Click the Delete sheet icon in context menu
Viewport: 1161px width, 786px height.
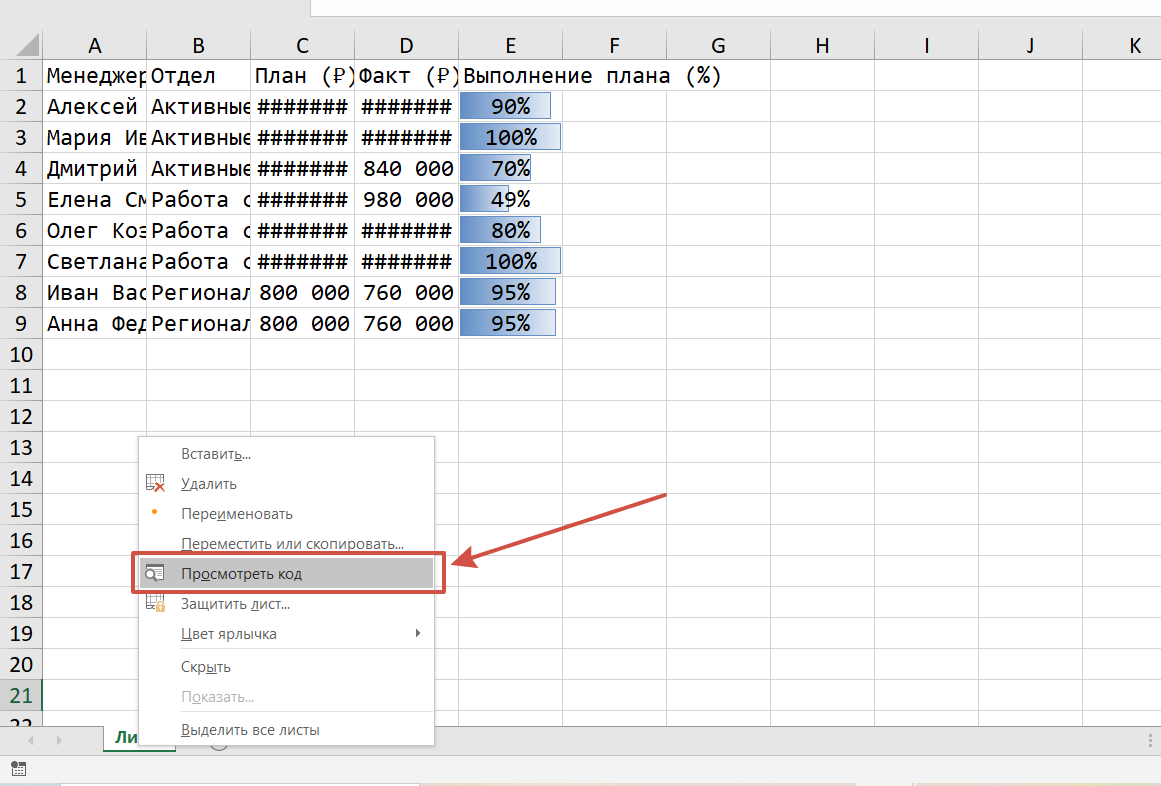pos(155,483)
